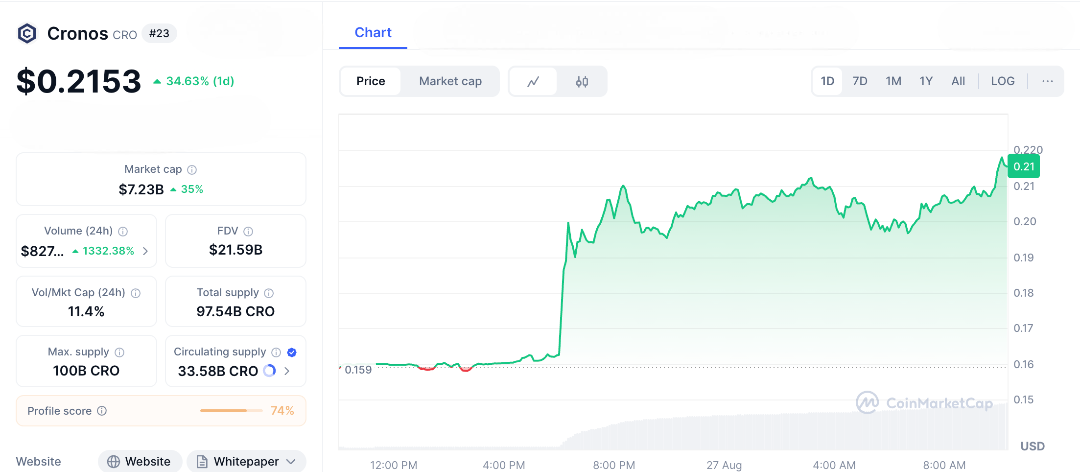Click the Profile score progress bar

pos(231,411)
